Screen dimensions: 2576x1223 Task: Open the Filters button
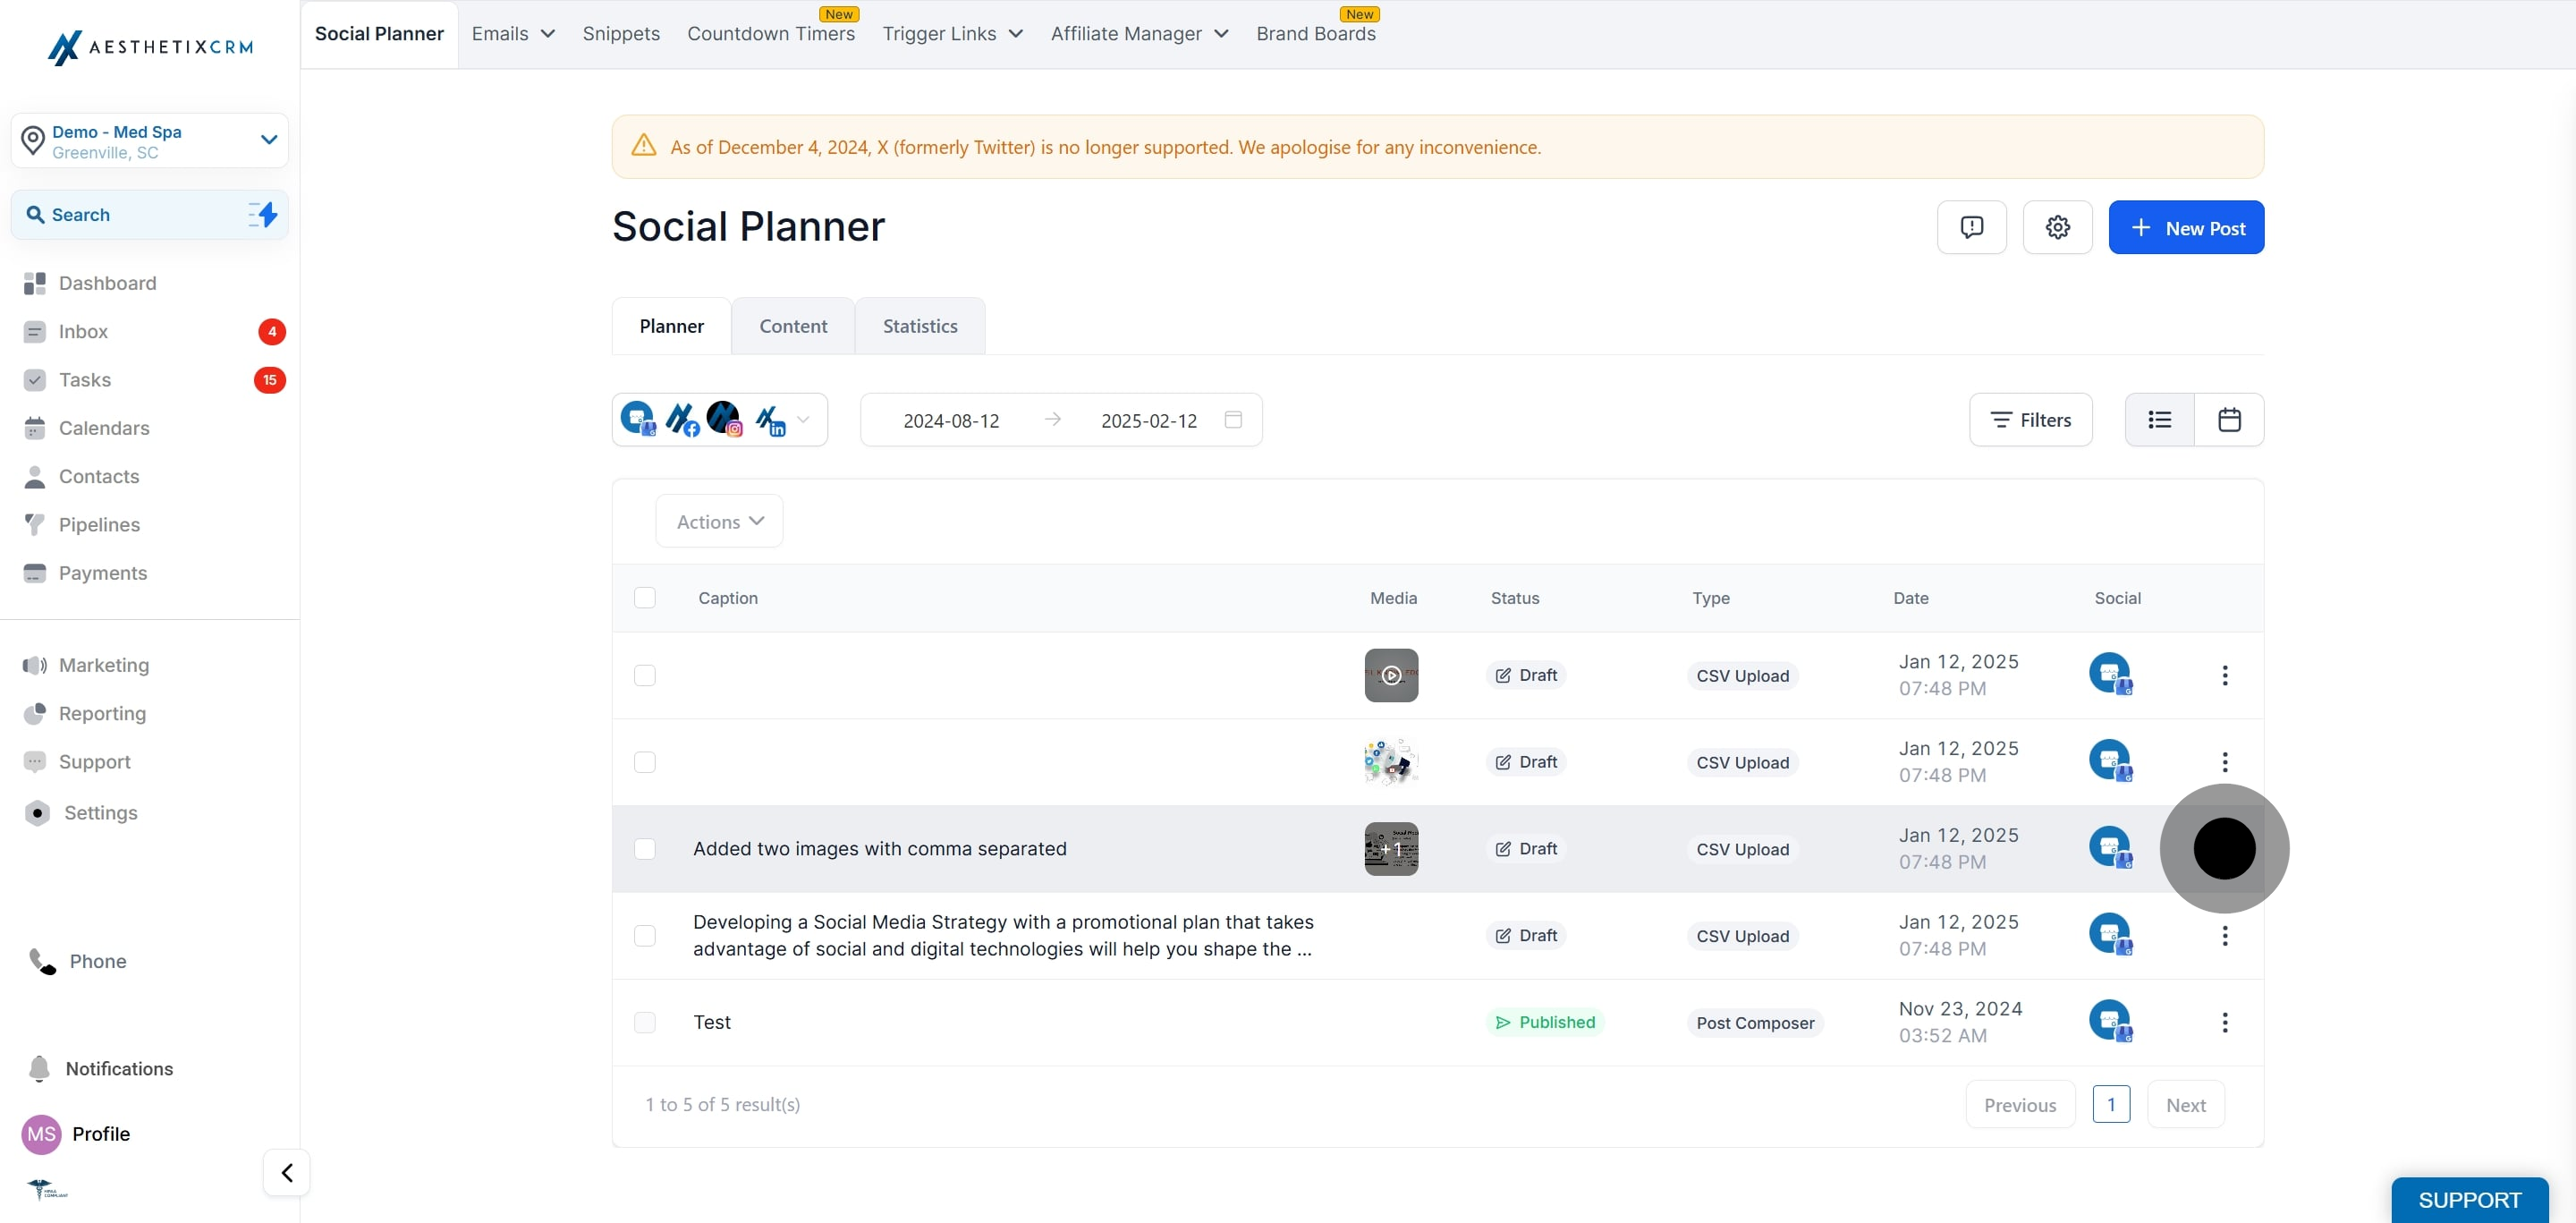click(2030, 420)
